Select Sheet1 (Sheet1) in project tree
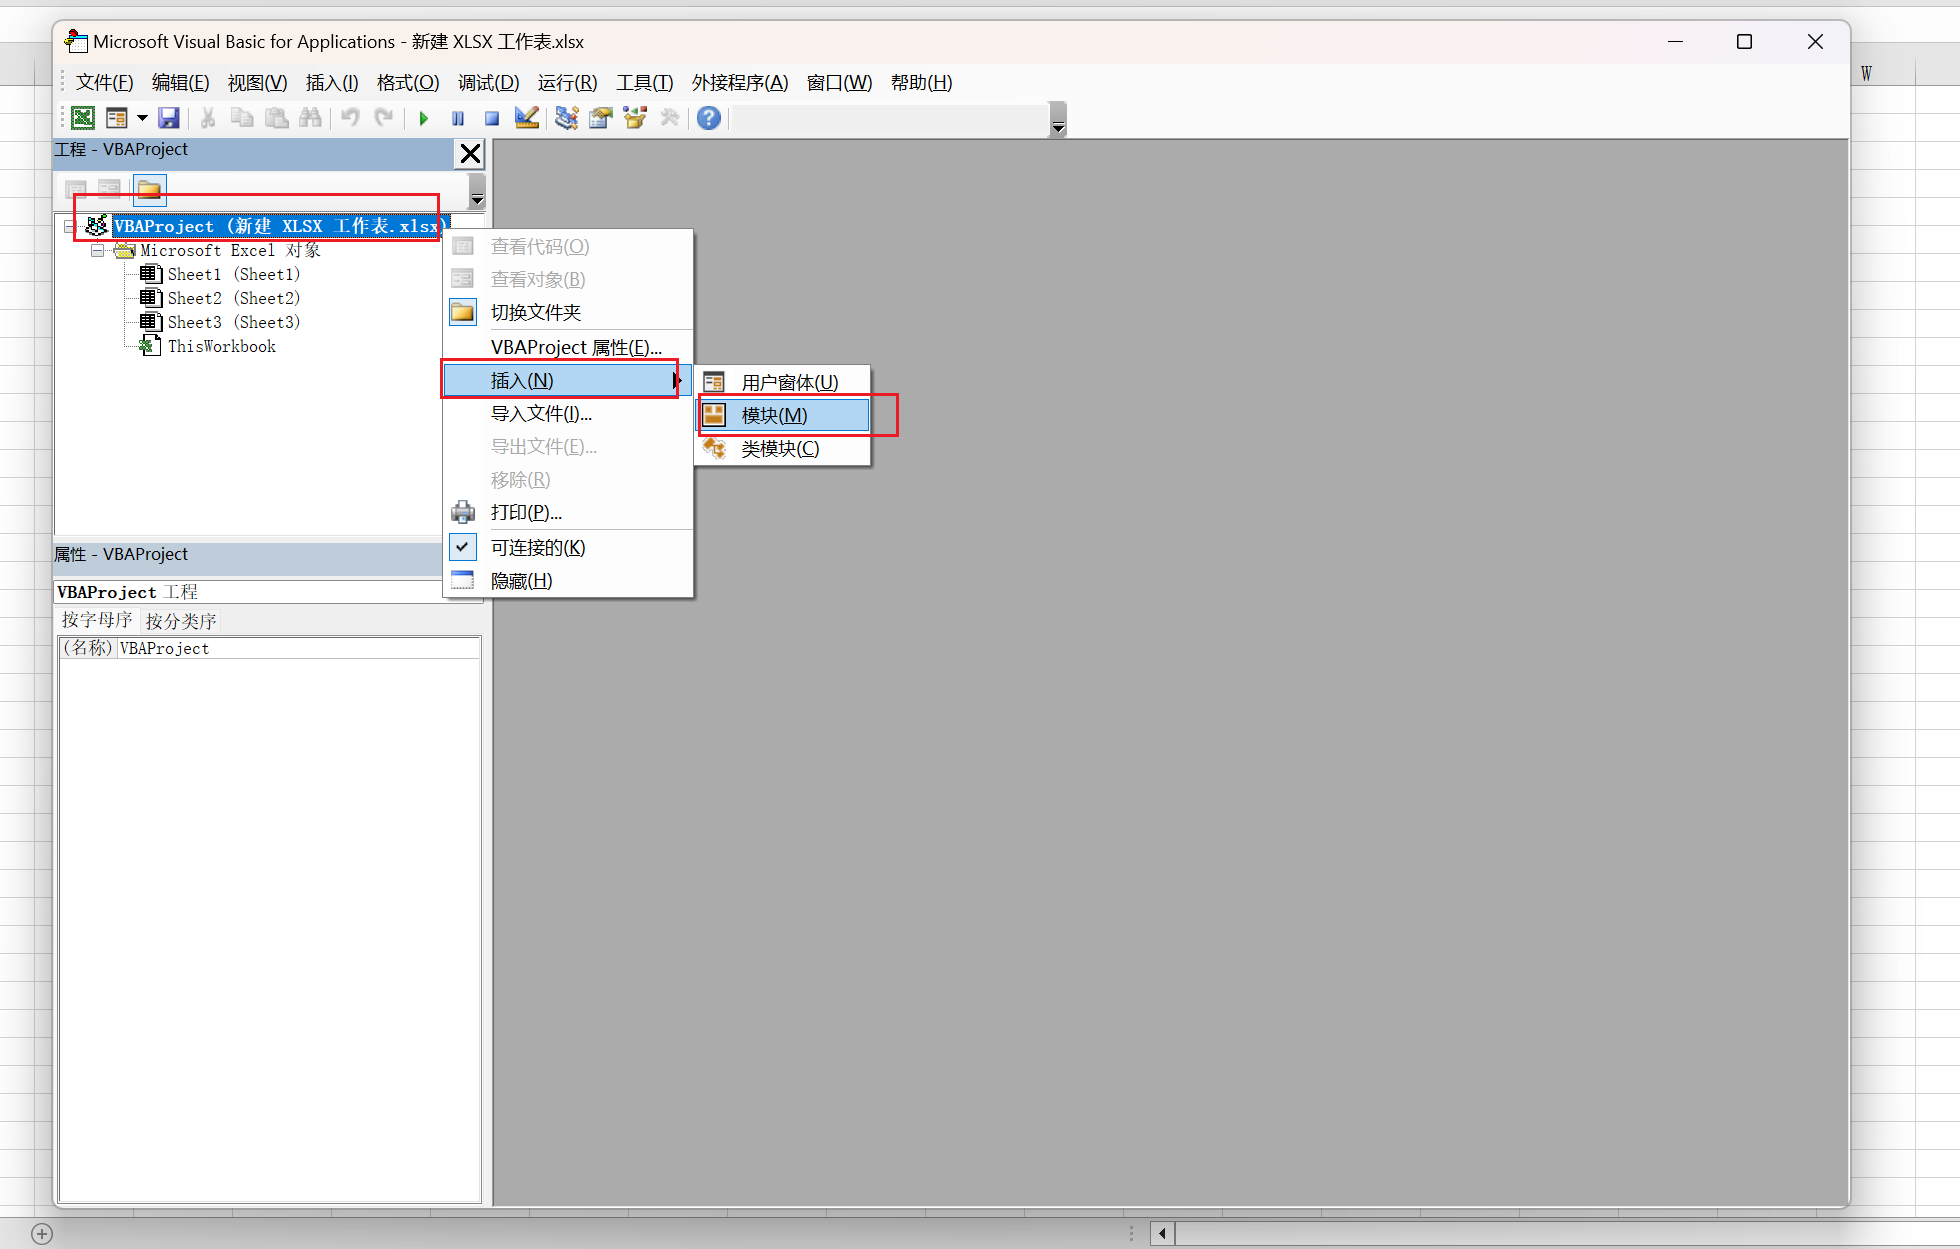This screenshot has height=1249, width=1960. click(x=233, y=274)
